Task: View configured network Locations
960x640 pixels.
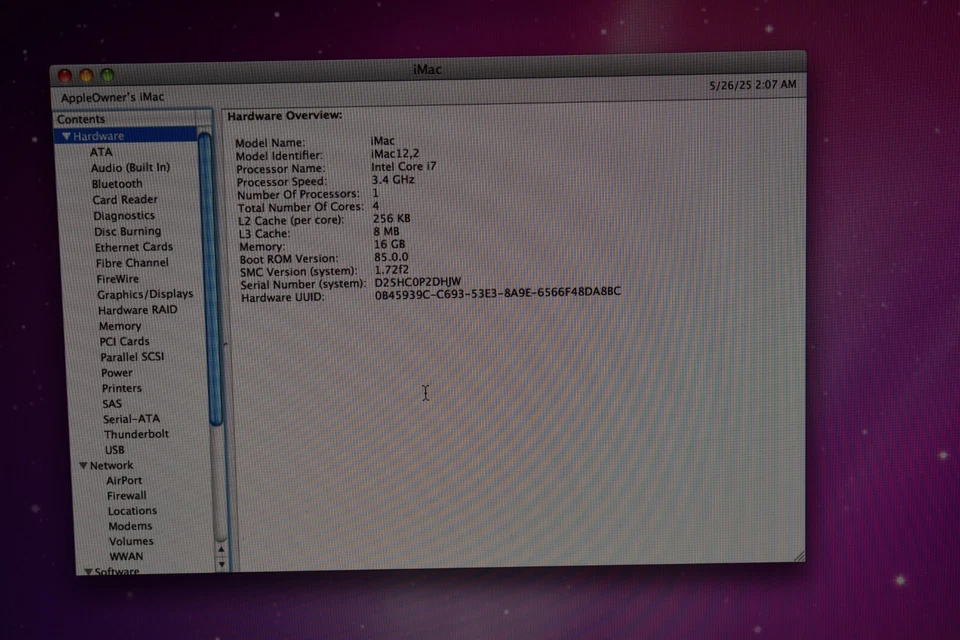Action: [131, 510]
